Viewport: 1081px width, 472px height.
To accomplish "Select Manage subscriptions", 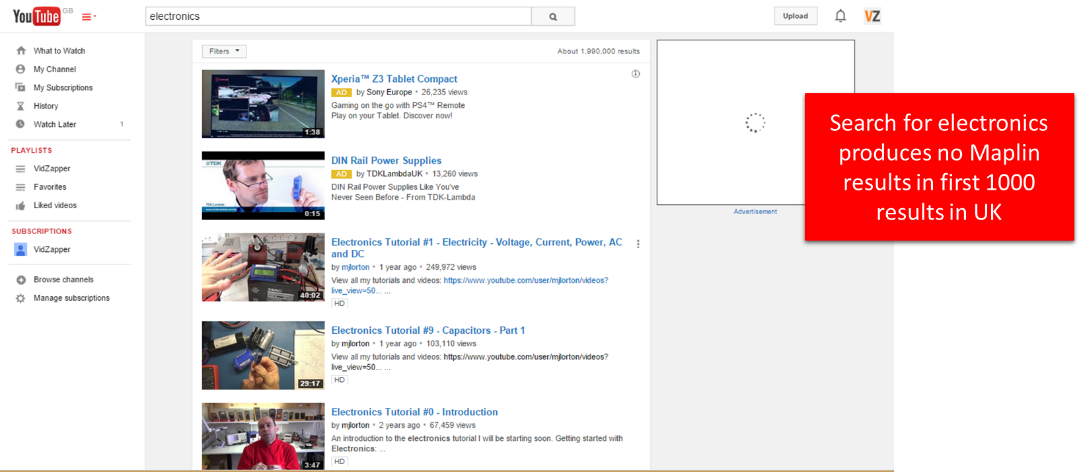I will tap(72, 298).
